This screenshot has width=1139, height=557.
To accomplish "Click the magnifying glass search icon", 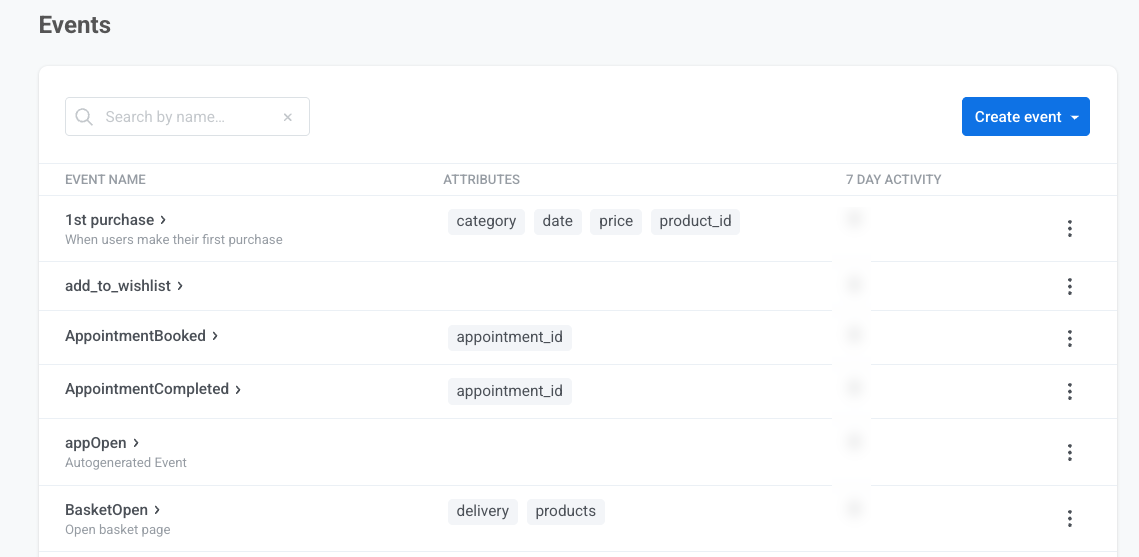I will click(84, 117).
